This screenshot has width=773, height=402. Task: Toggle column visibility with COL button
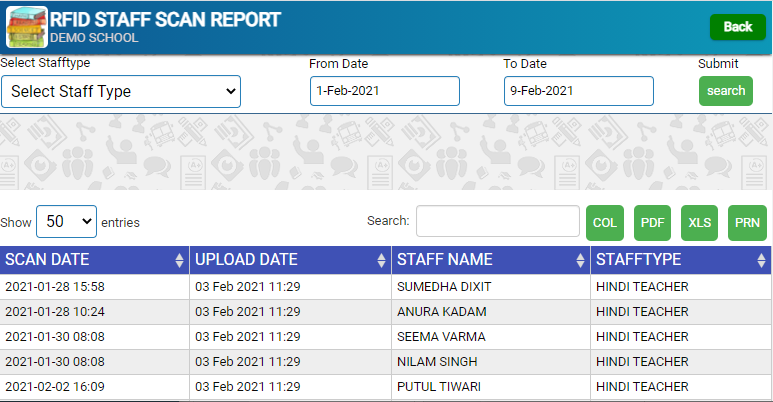point(605,223)
